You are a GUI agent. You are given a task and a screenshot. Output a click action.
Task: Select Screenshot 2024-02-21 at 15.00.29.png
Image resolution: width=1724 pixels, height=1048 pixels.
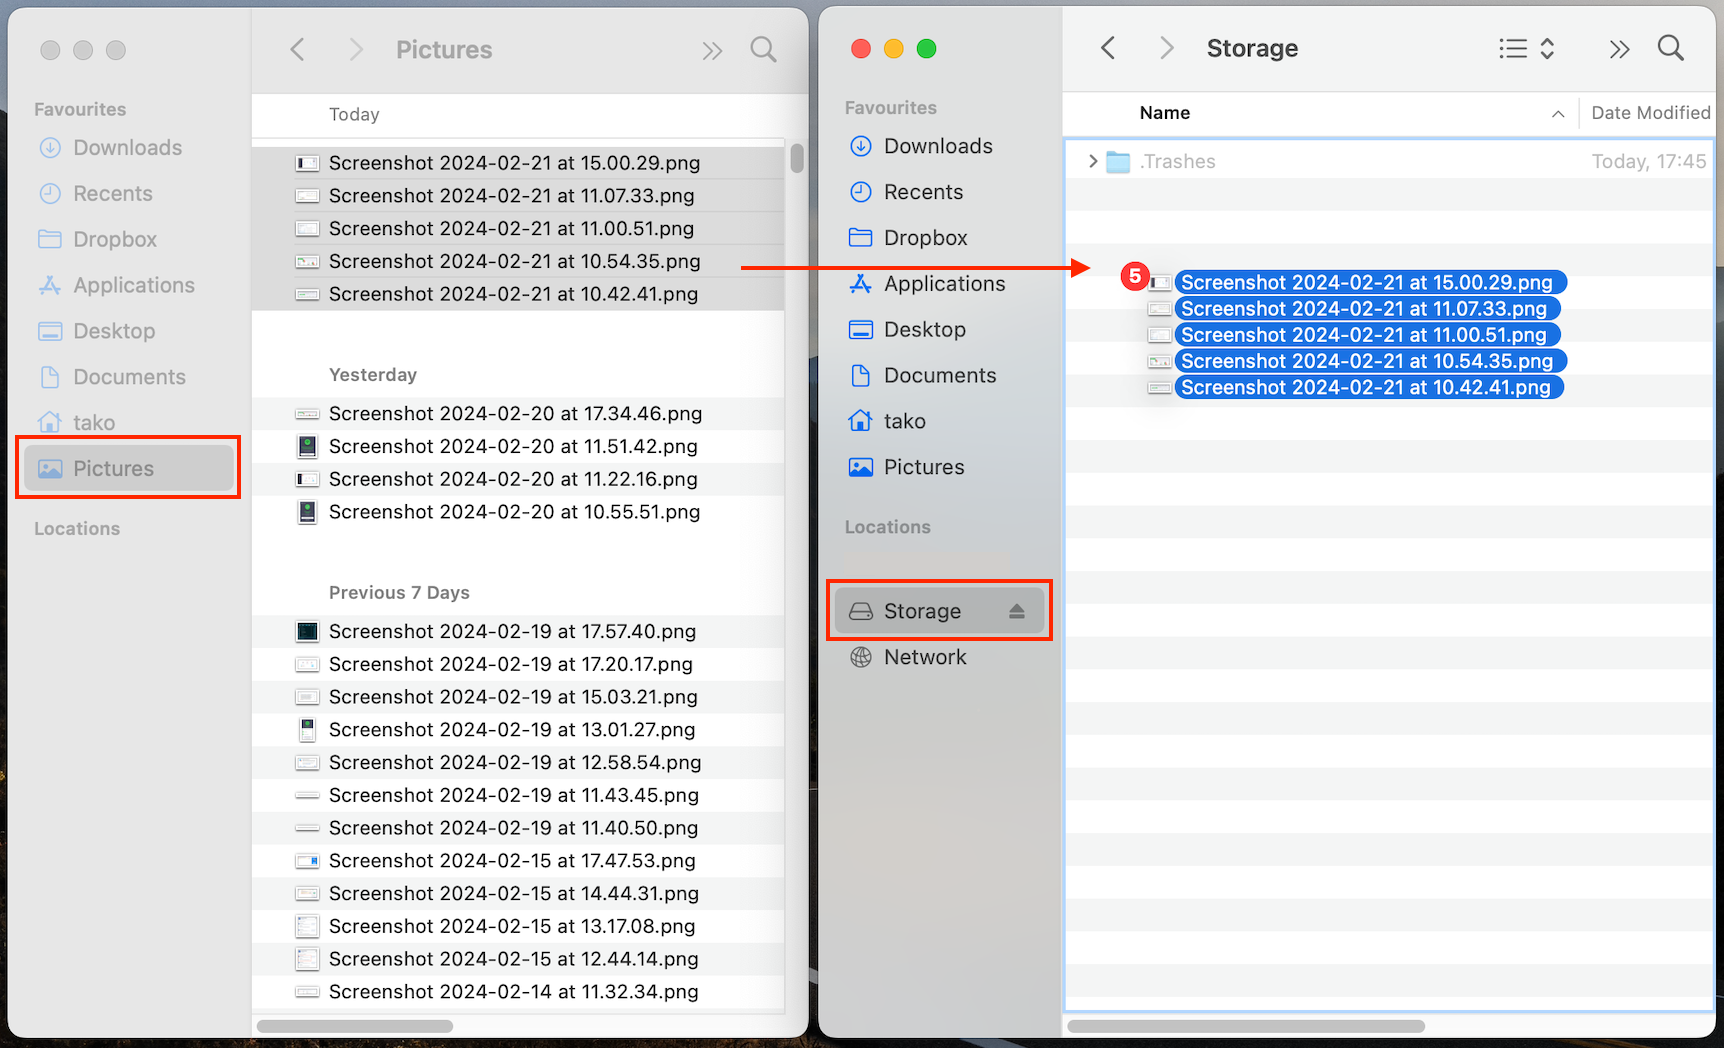pos(1368,282)
